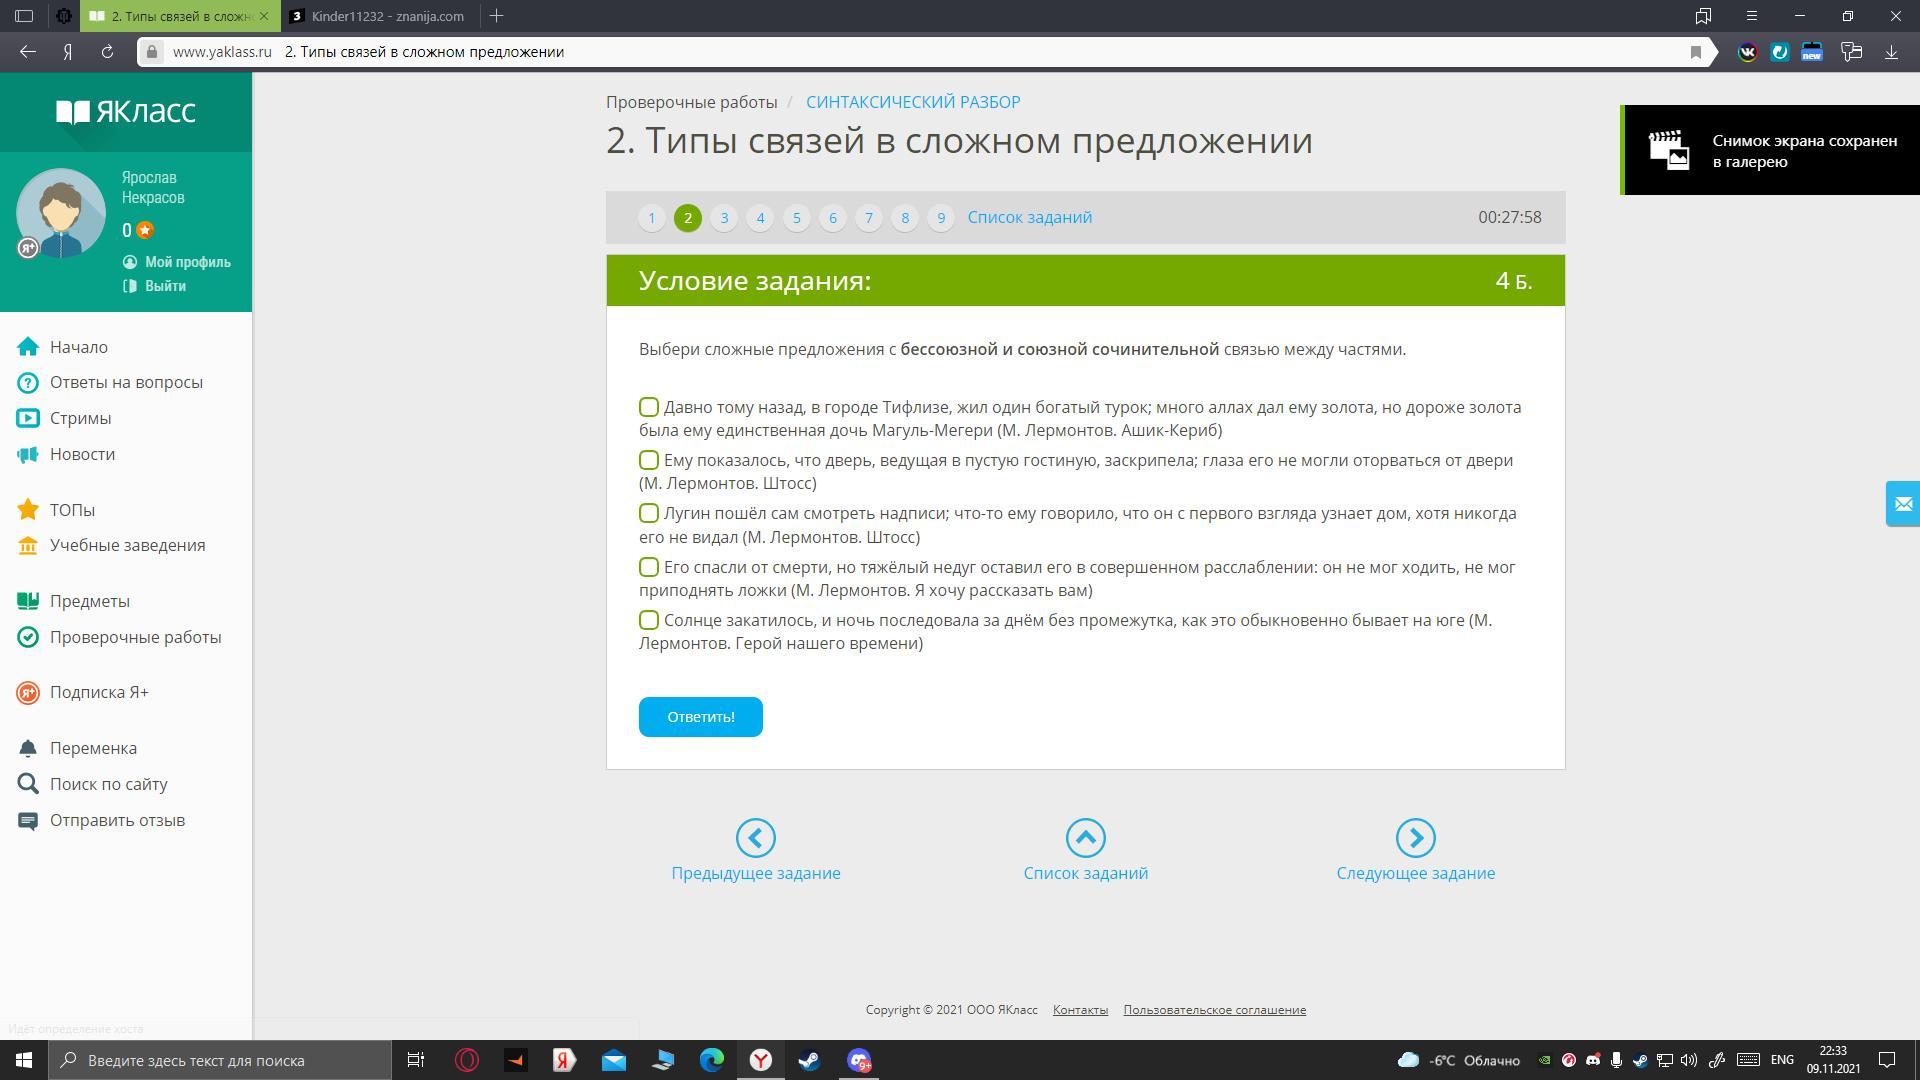Click the up-arrow Список заданий circle icon
The width and height of the screenshot is (1920, 1080).
click(1085, 838)
